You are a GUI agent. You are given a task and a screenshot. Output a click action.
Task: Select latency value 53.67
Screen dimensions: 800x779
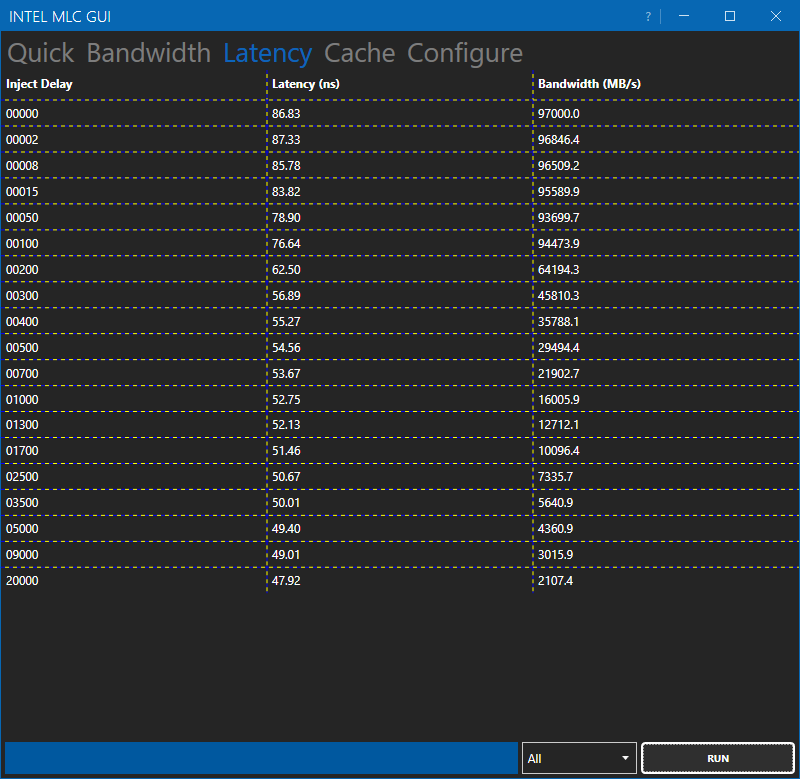pyautogui.click(x=286, y=374)
